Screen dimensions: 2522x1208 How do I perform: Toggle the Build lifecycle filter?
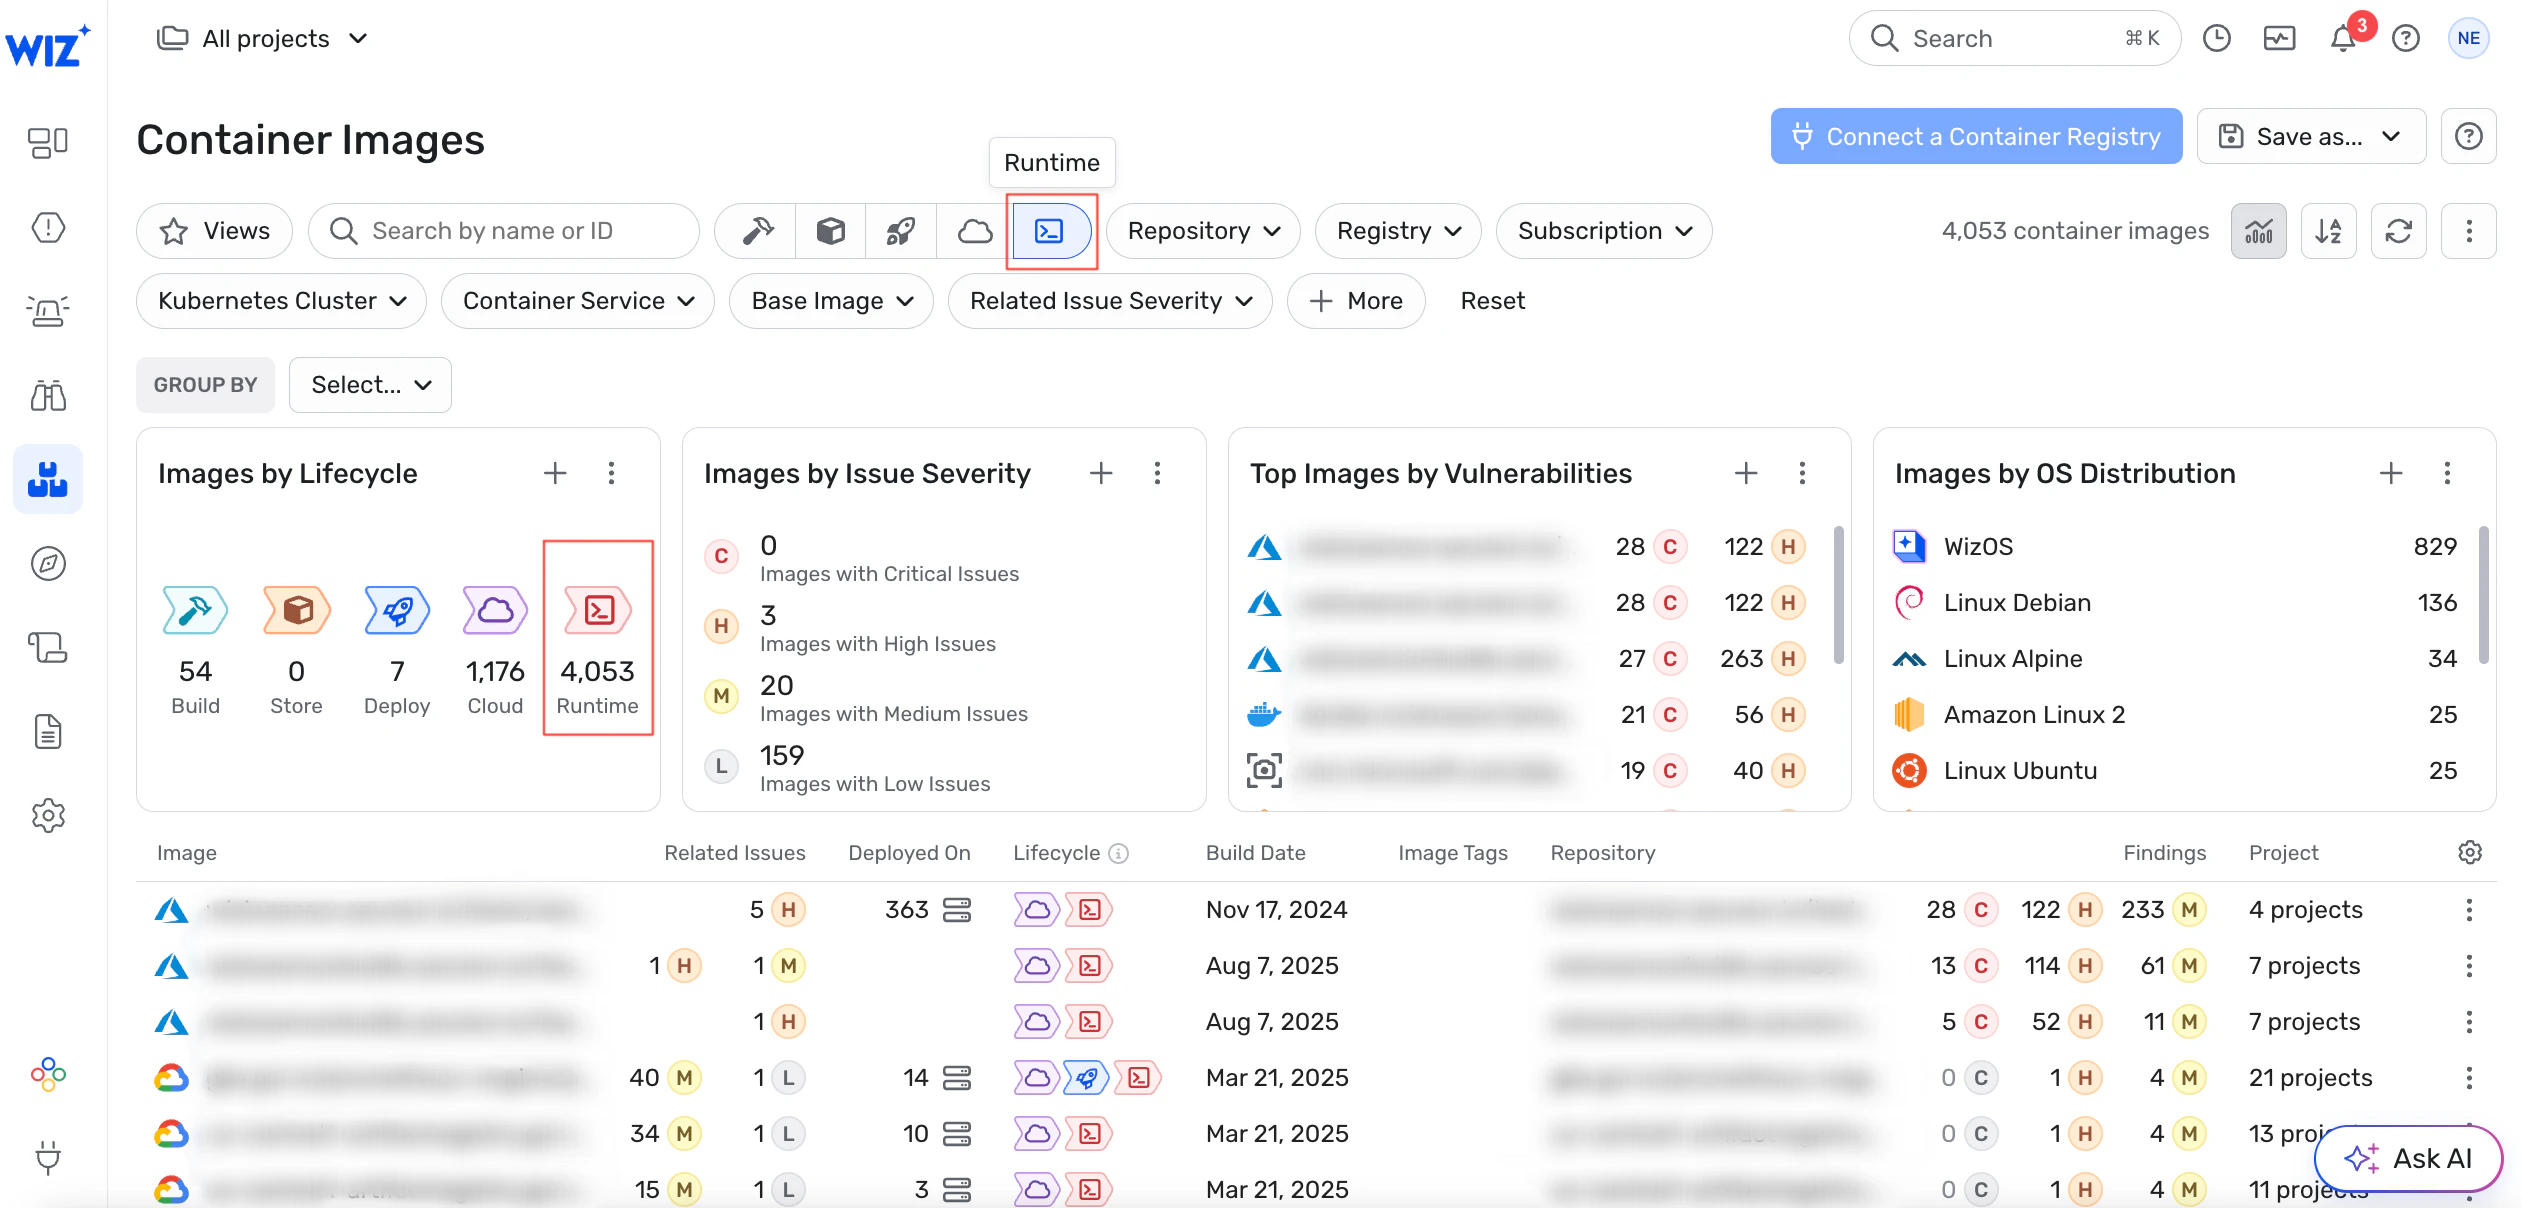(x=757, y=231)
